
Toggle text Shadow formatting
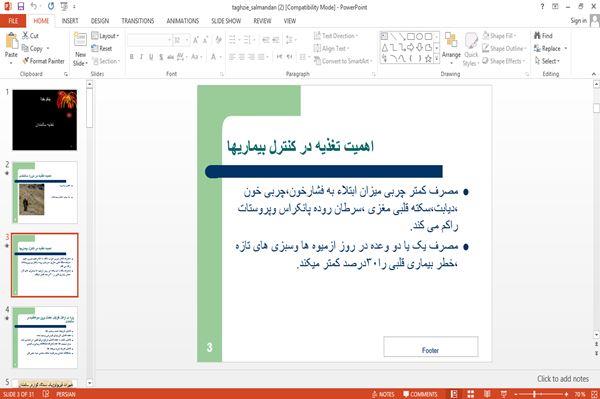(161, 57)
